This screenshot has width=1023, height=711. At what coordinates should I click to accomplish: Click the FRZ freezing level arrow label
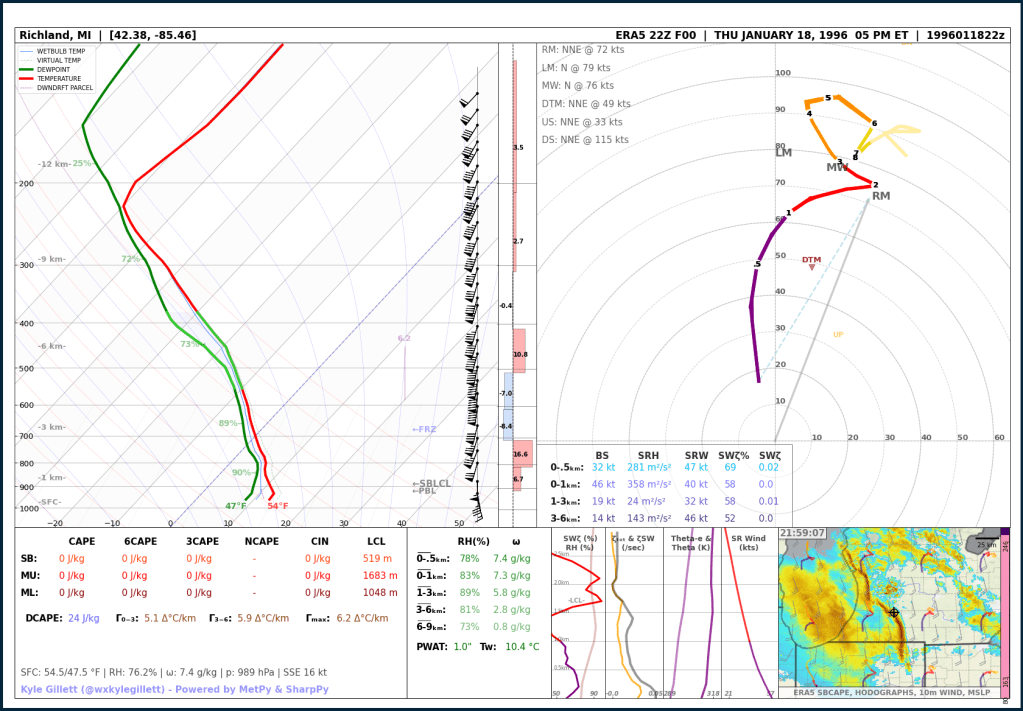[x=424, y=429]
